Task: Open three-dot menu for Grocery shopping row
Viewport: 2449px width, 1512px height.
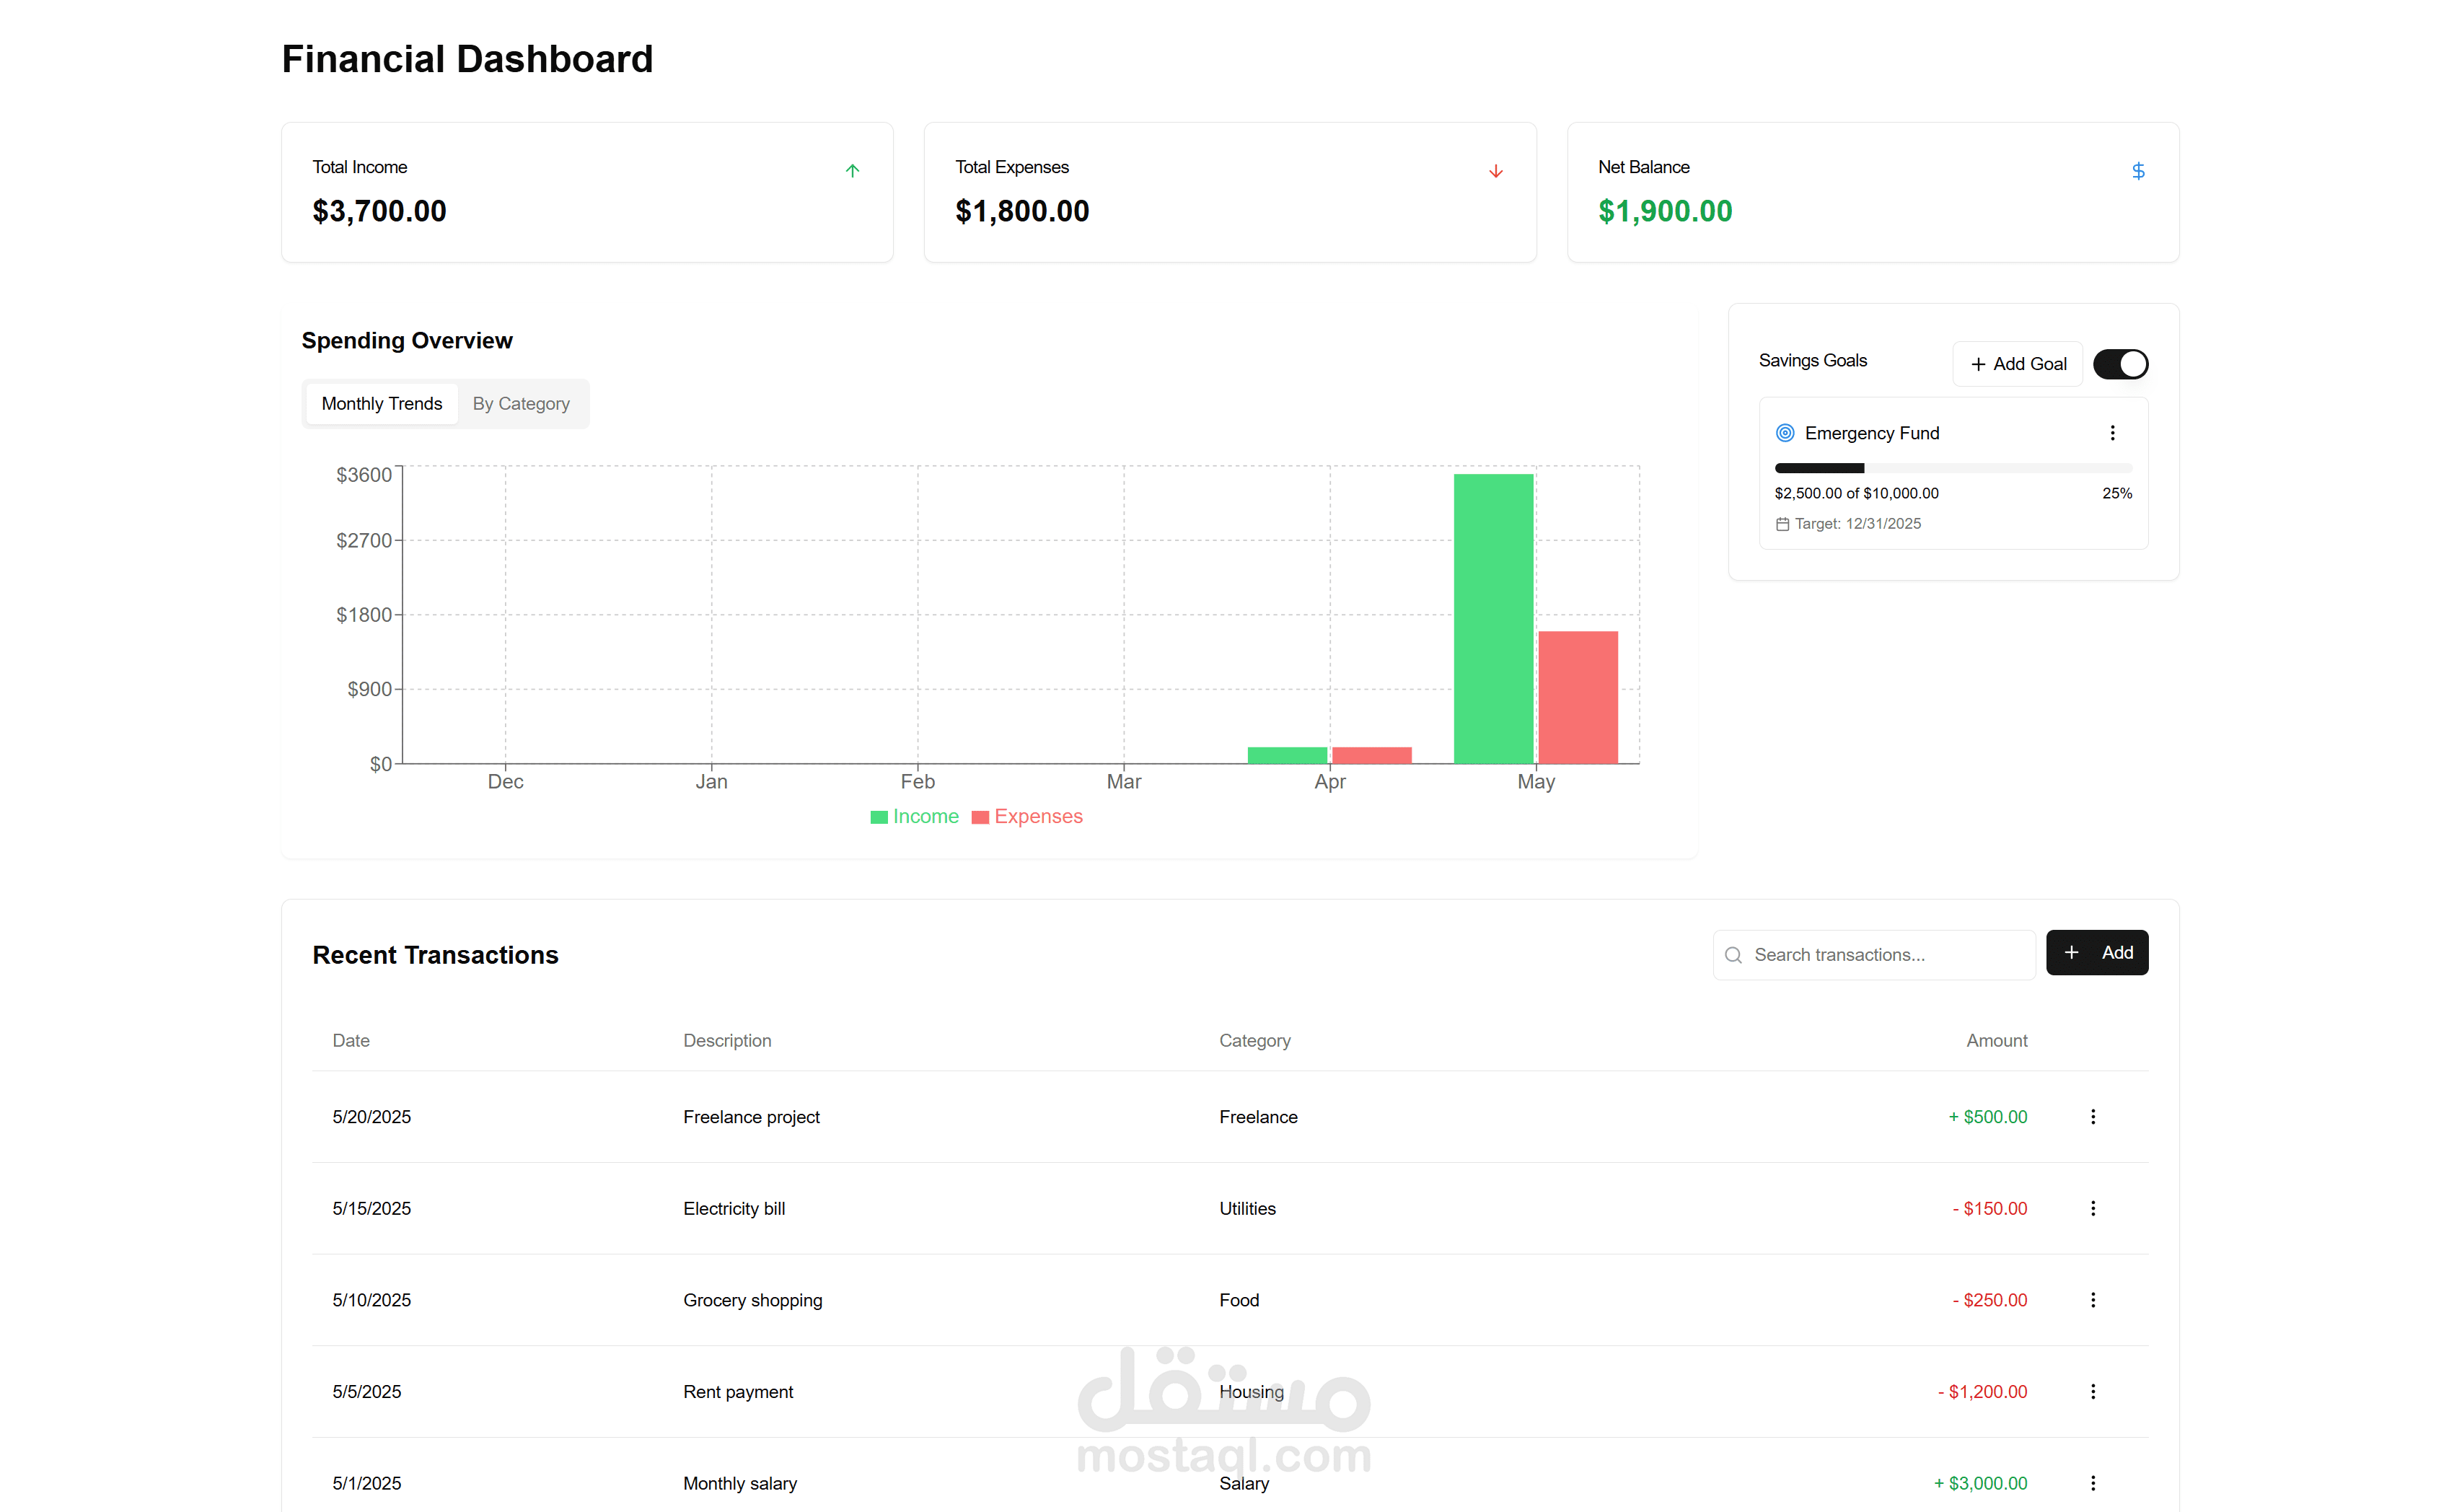Action: (x=2092, y=1300)
